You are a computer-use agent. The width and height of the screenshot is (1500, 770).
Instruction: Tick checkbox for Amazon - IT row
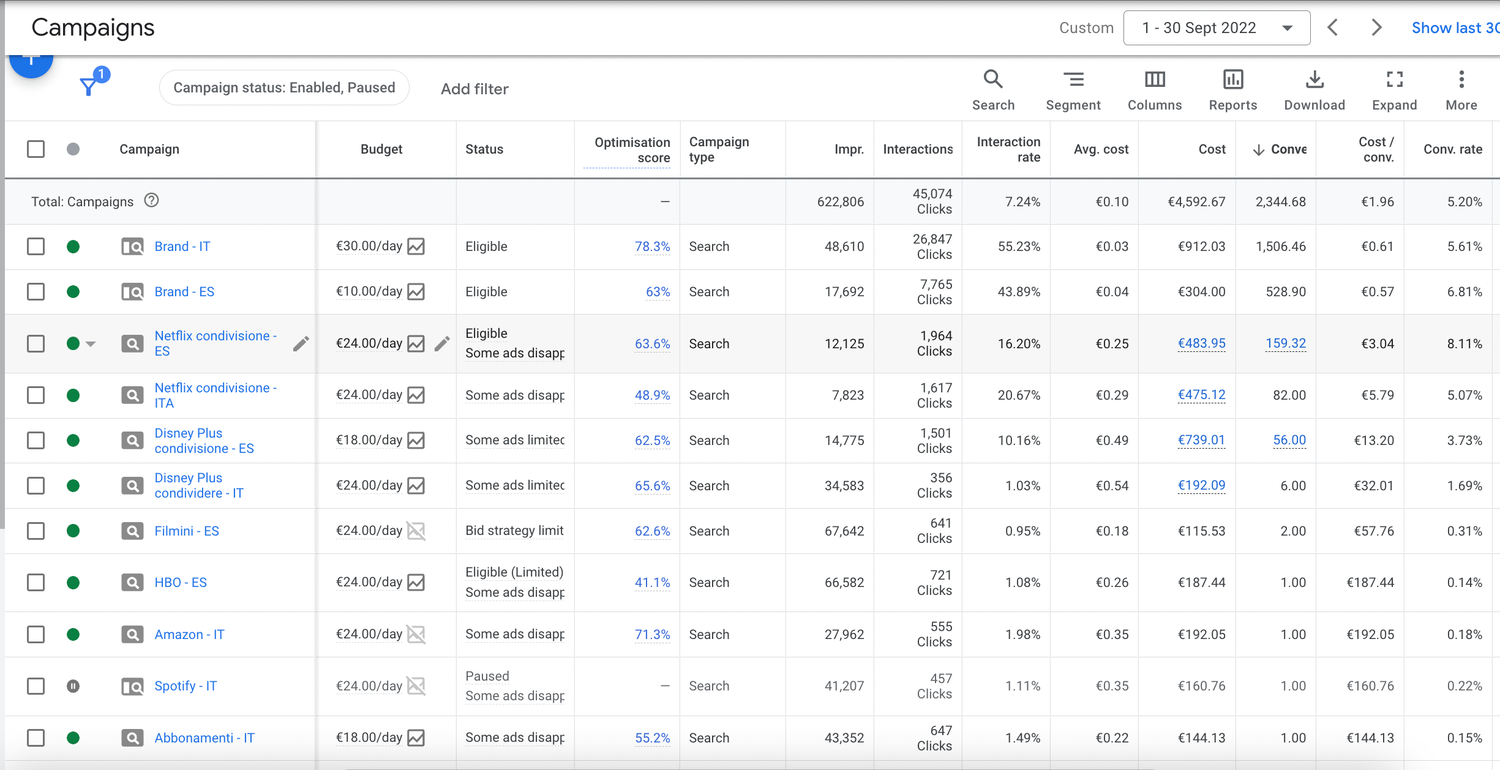[x=36, y=634]
